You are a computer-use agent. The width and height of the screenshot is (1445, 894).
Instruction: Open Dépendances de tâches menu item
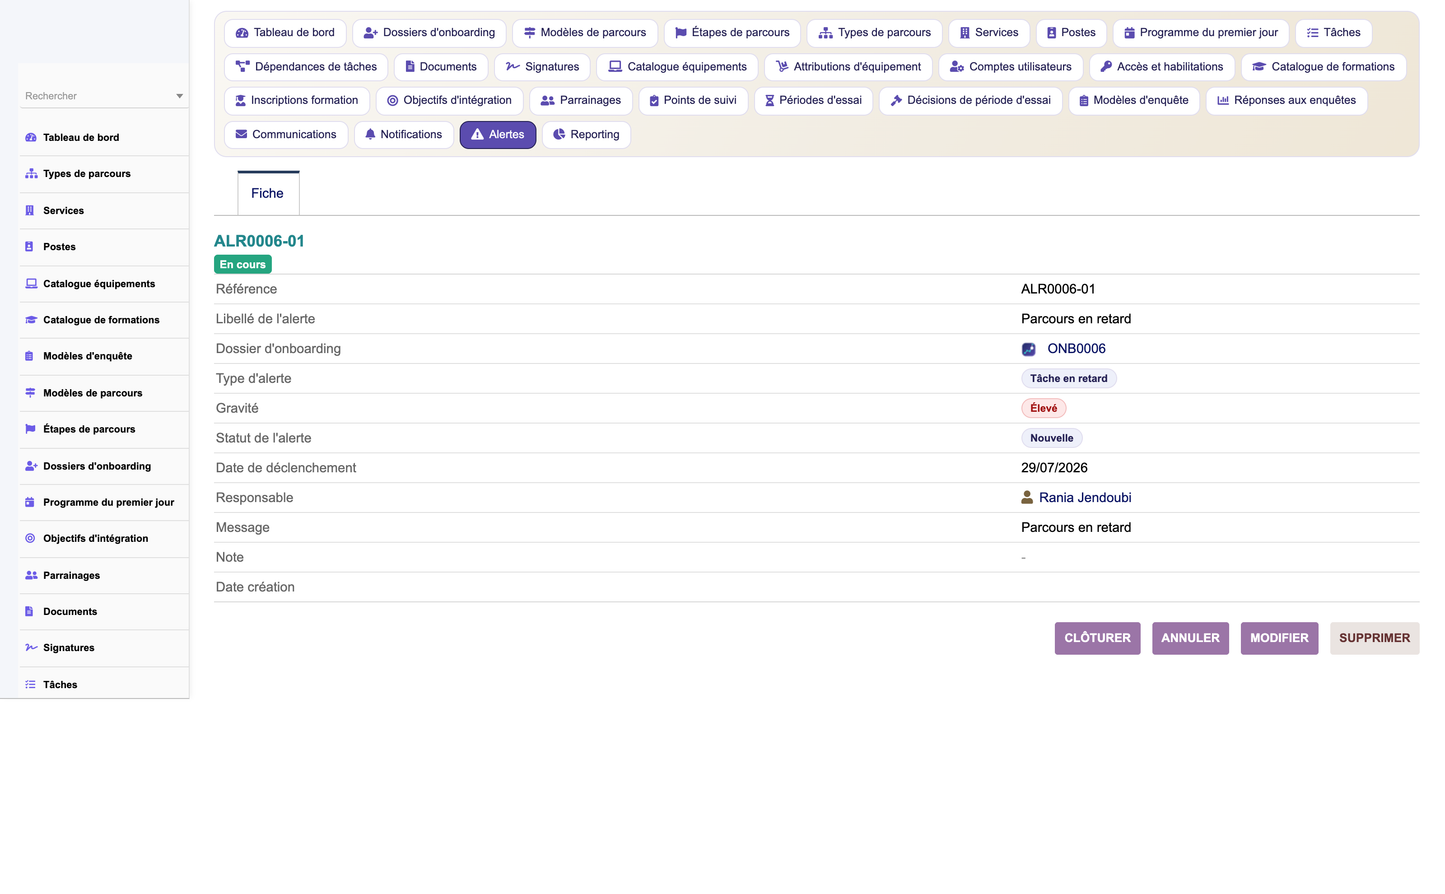click(306, 67)
